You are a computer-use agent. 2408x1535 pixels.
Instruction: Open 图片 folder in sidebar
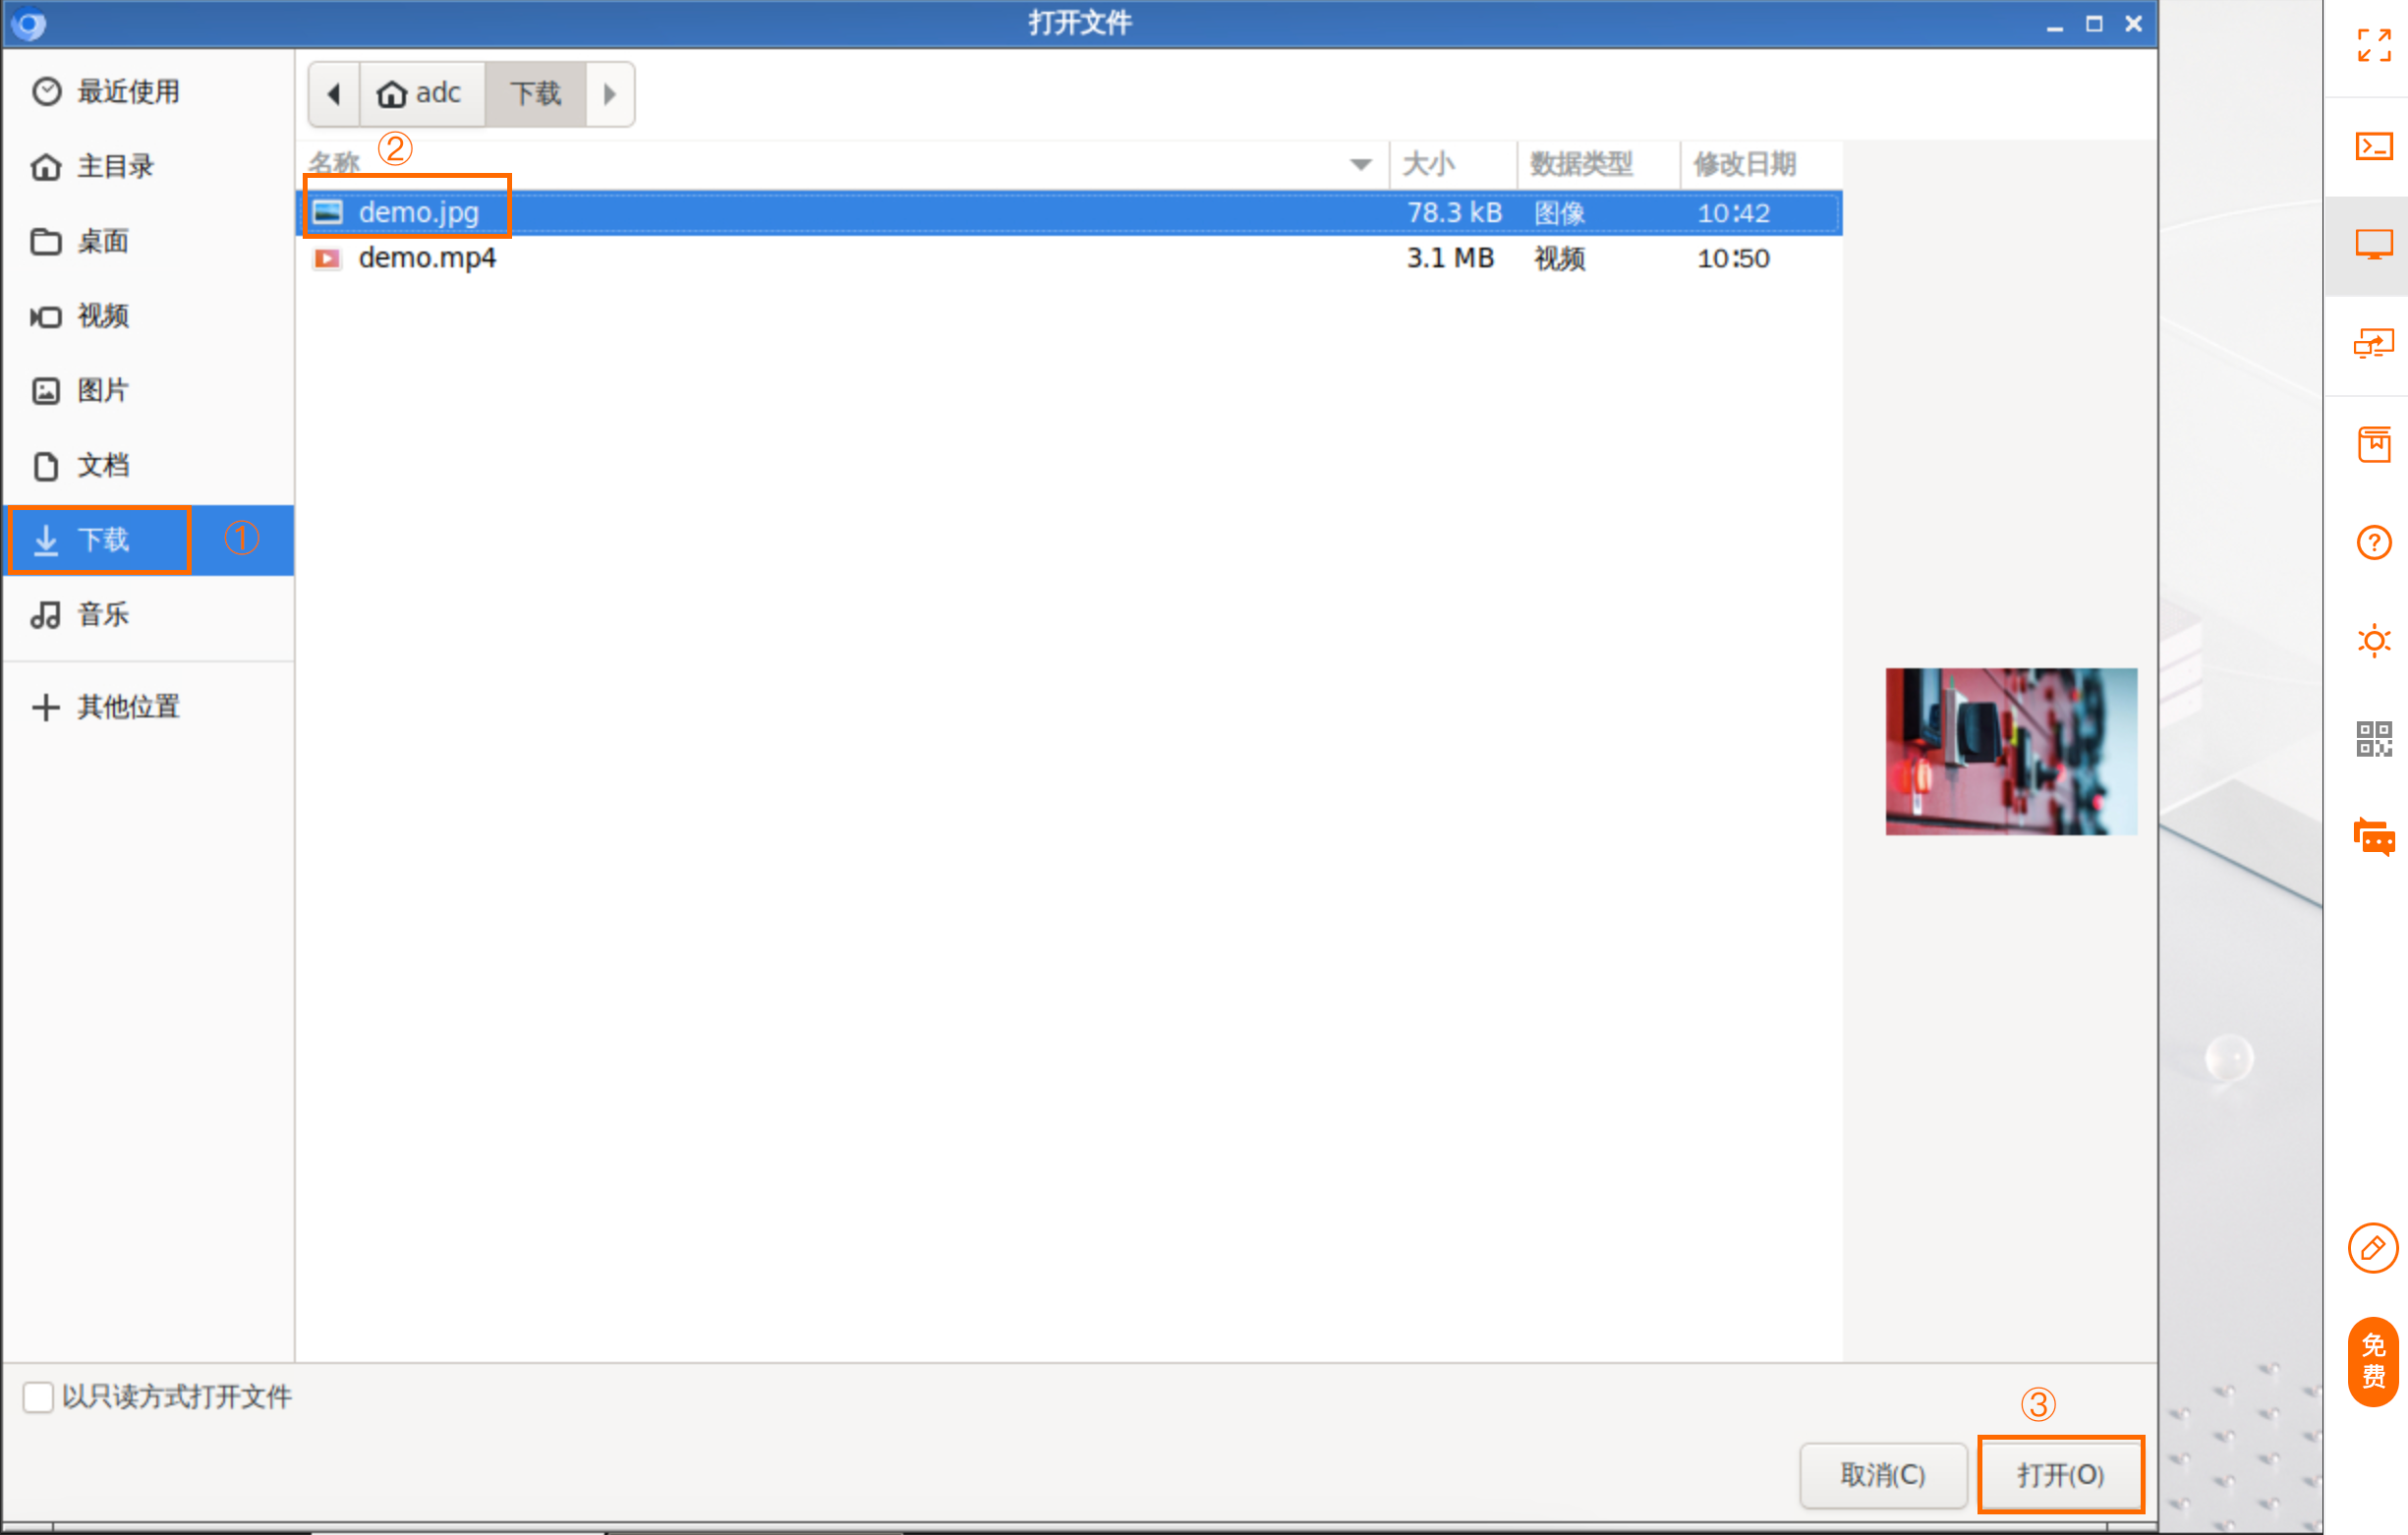(x=102, y=390)
